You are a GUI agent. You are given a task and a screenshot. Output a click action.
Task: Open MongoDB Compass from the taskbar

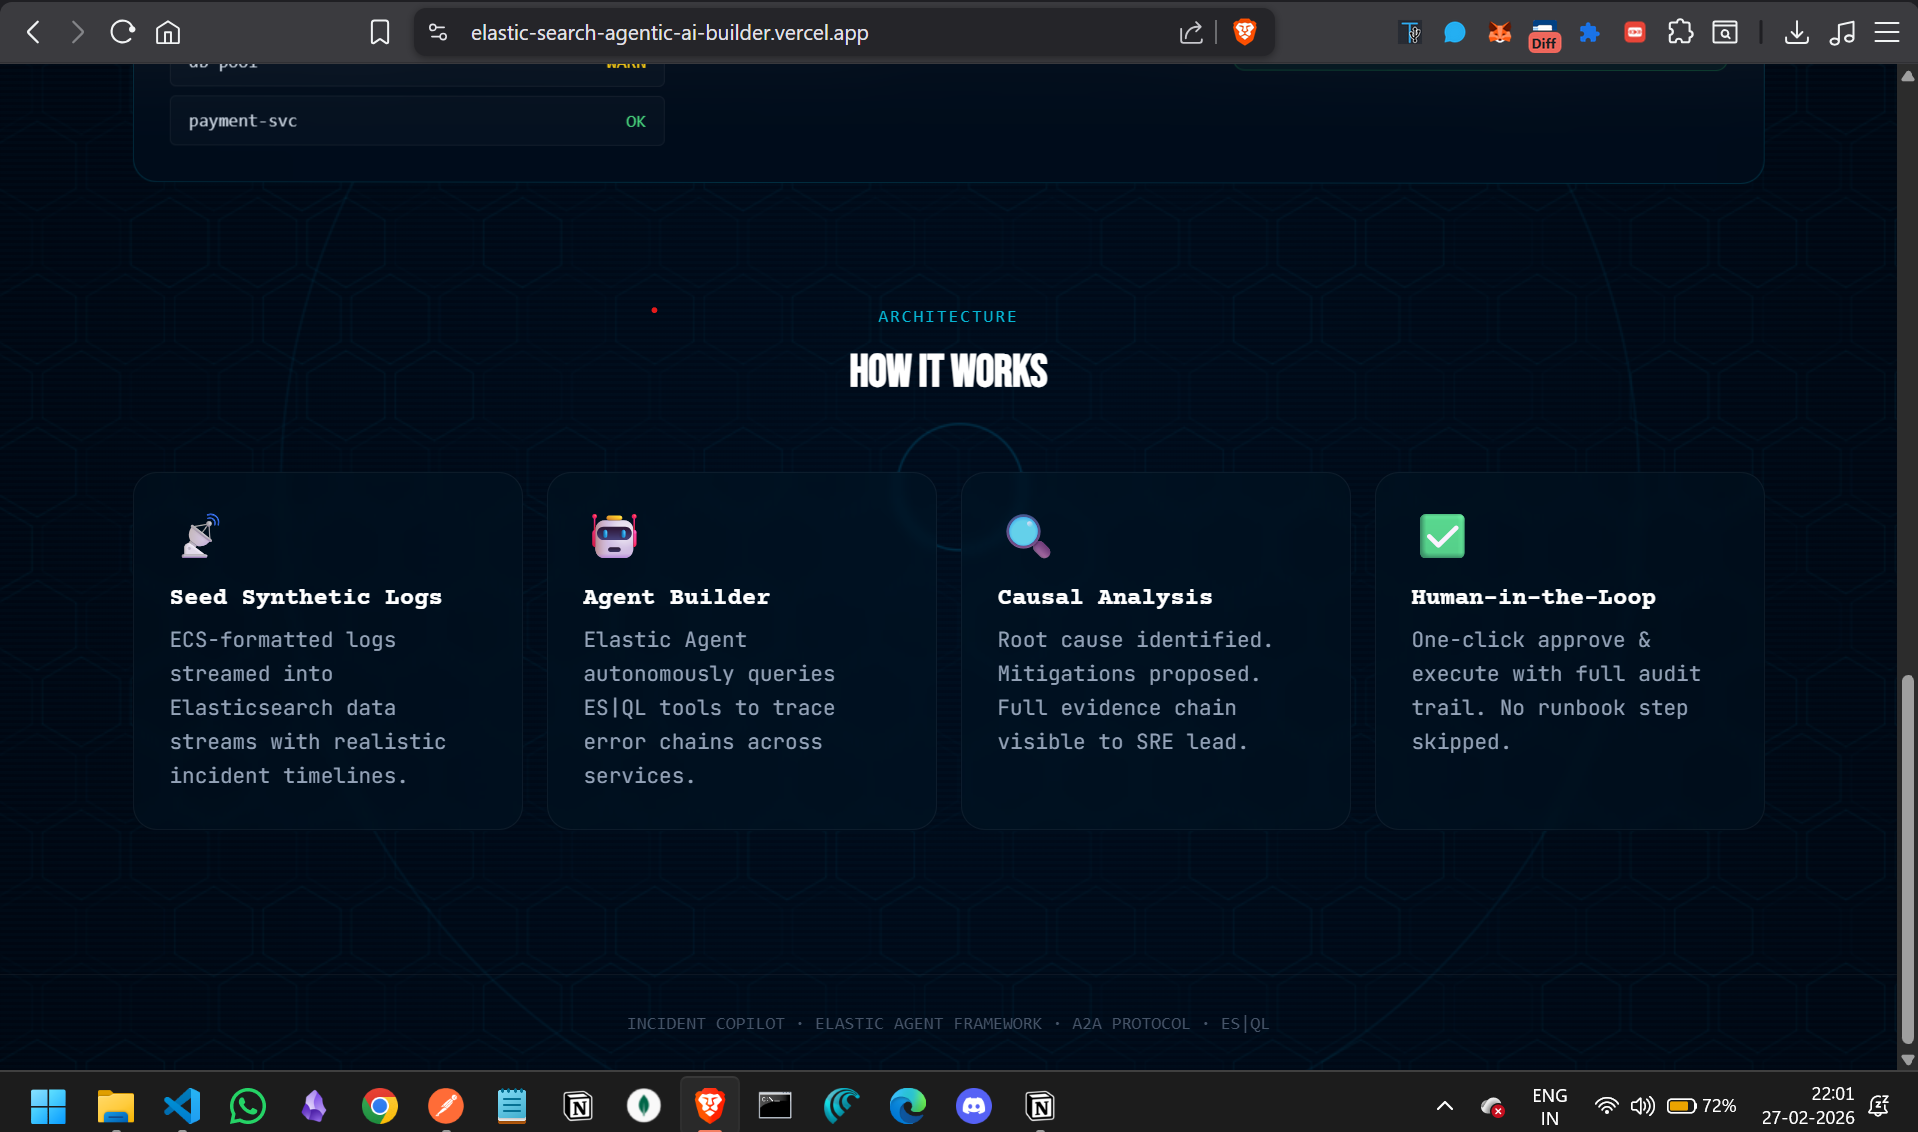[644, 1106]
